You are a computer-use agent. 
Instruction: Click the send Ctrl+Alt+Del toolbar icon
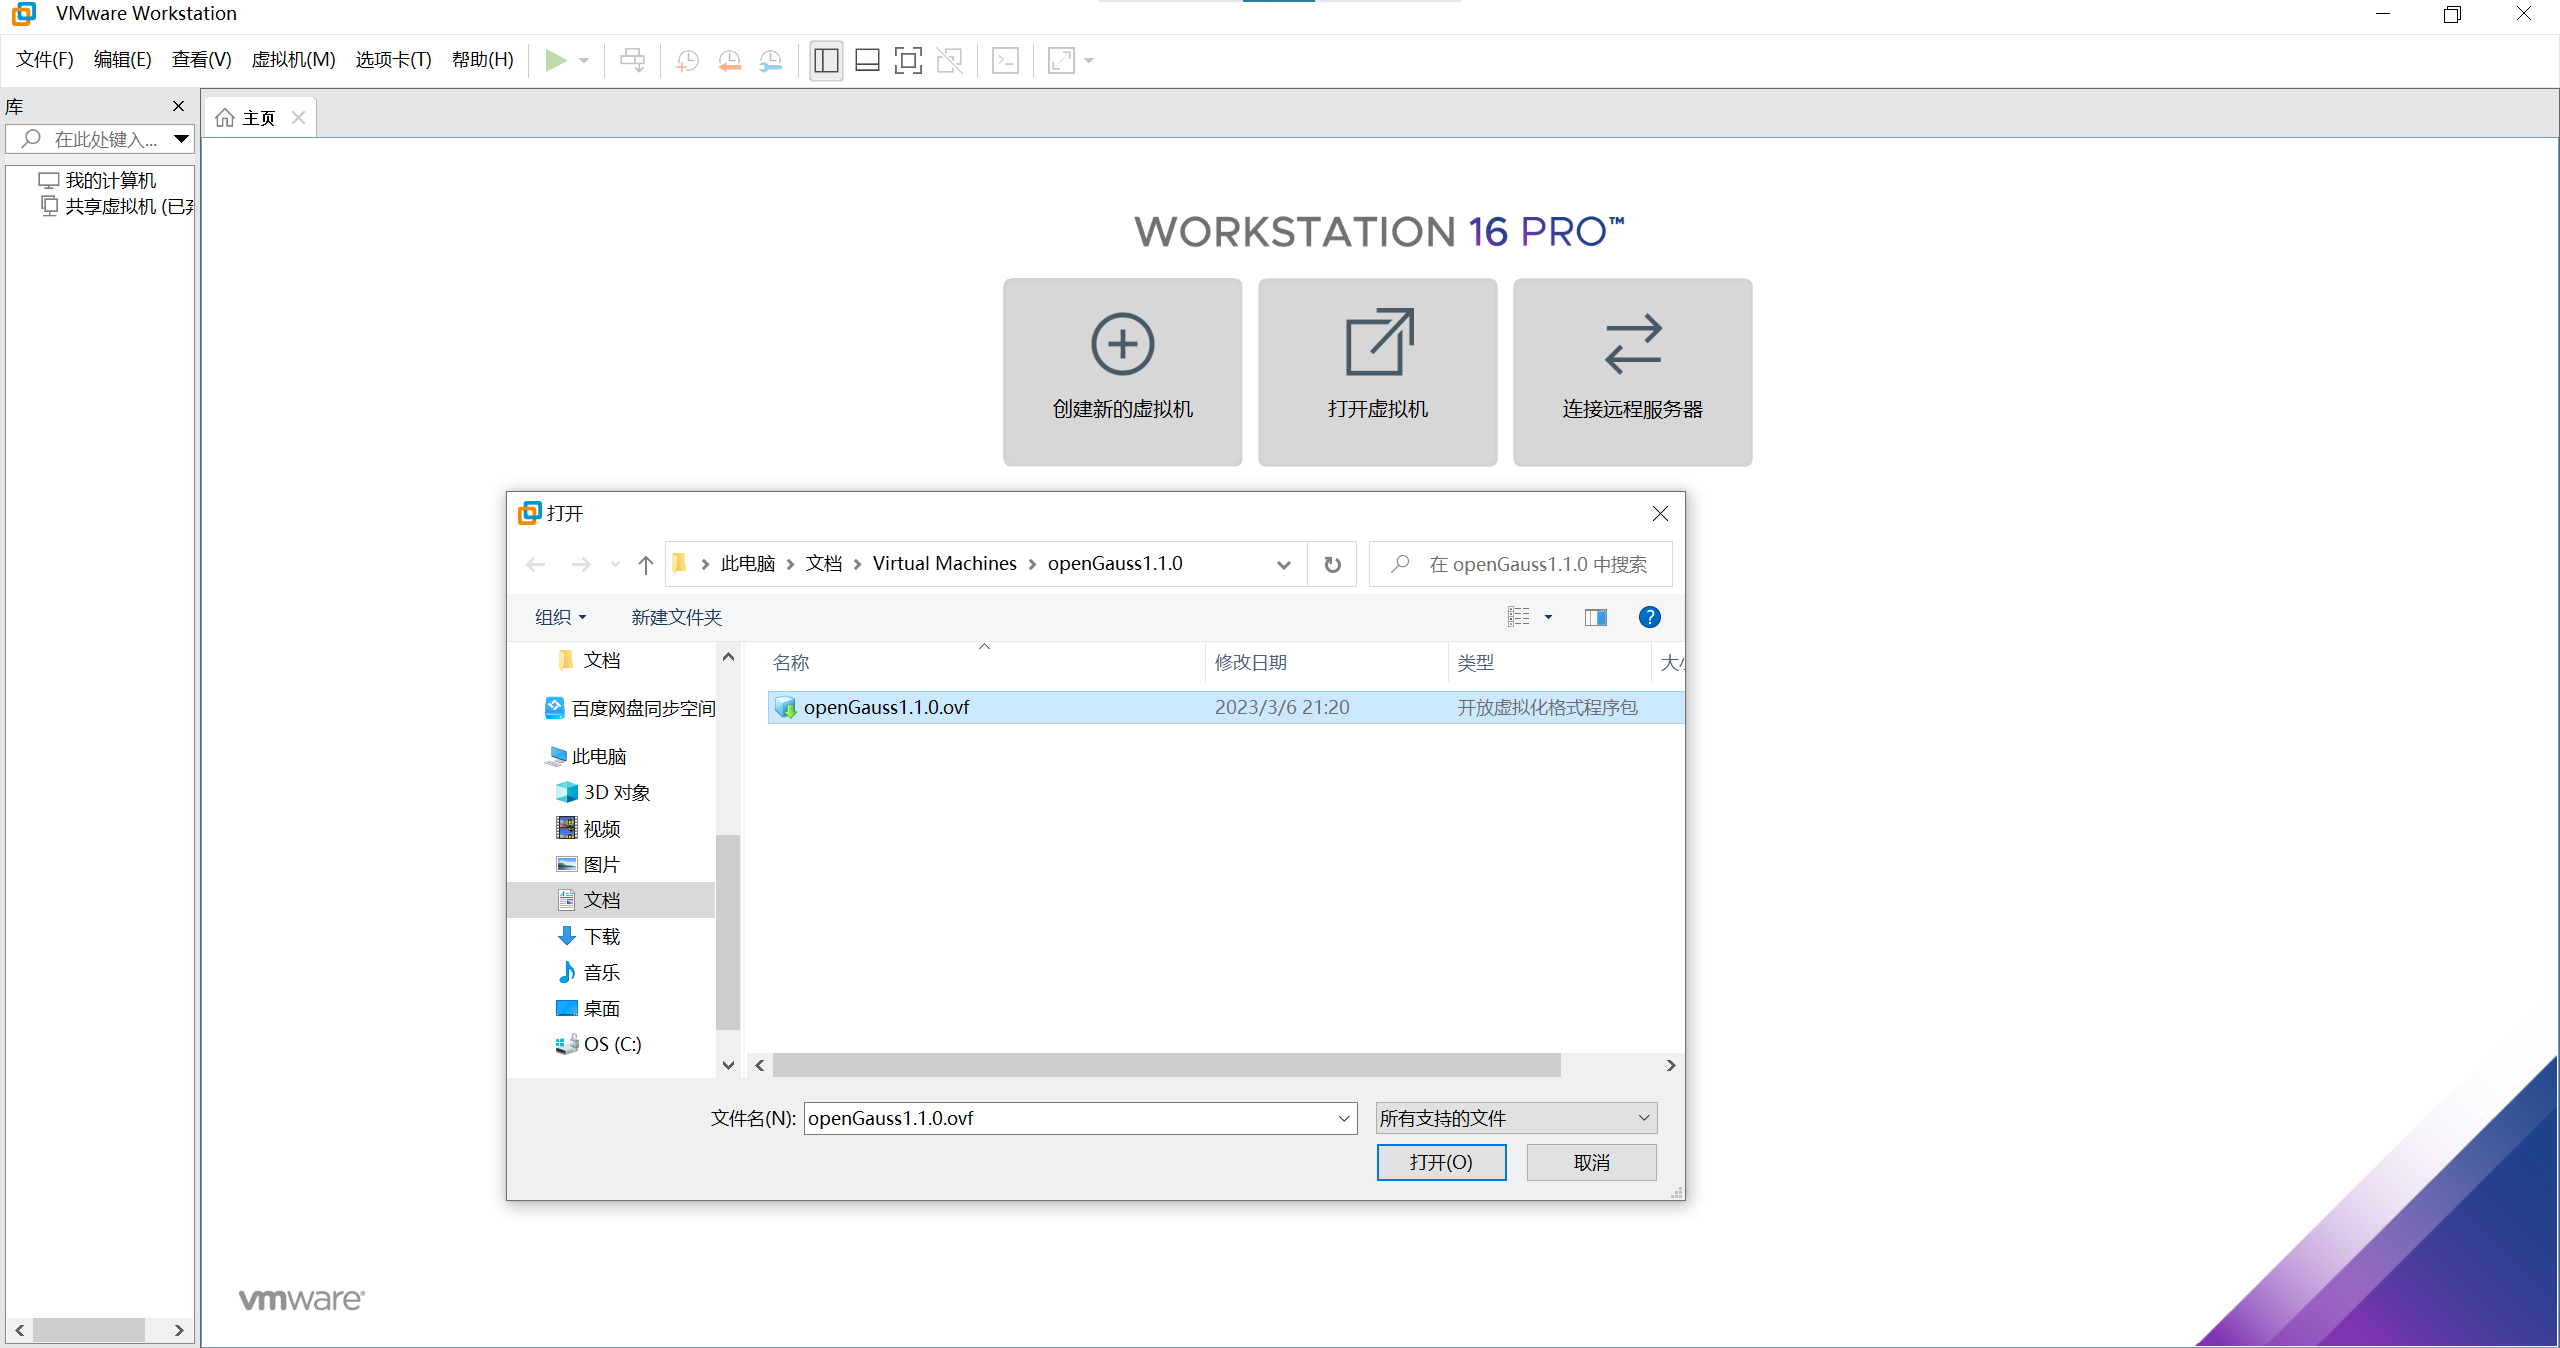pos(632,60)
